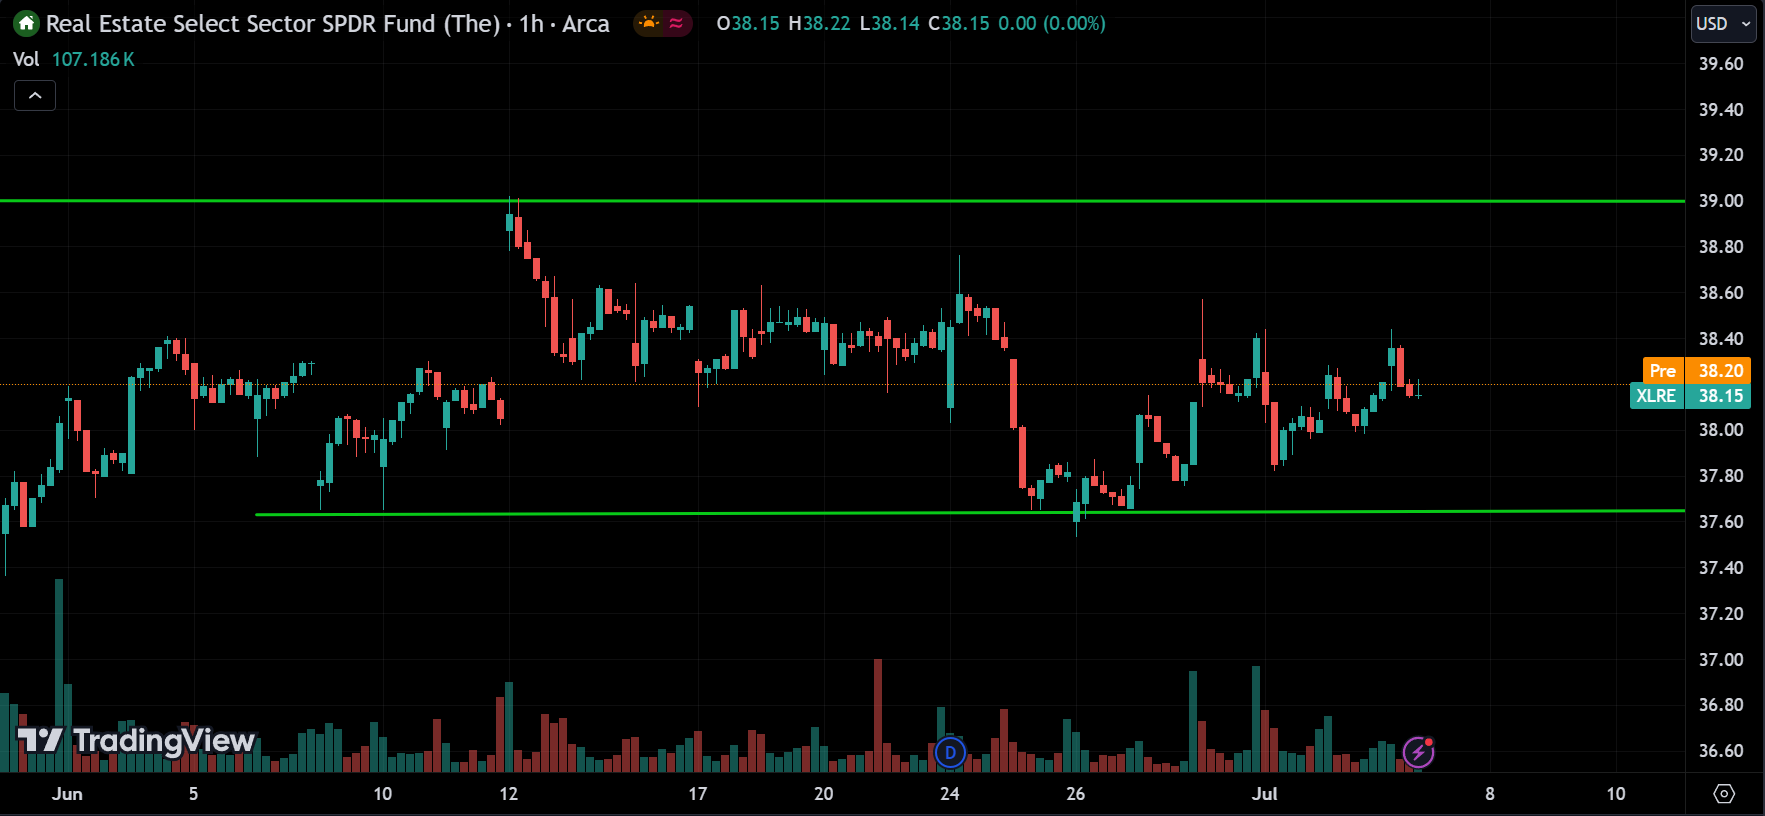Click the 39.00 price axis label
Screen dimensions: 1765x816
[1721, 201]
